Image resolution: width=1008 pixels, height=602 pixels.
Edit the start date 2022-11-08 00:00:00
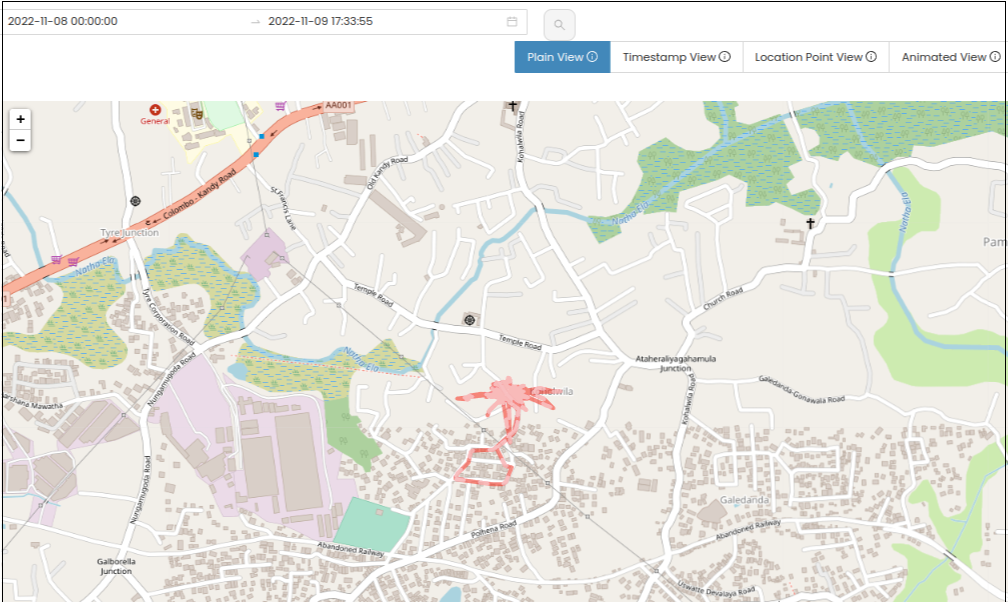63,21
